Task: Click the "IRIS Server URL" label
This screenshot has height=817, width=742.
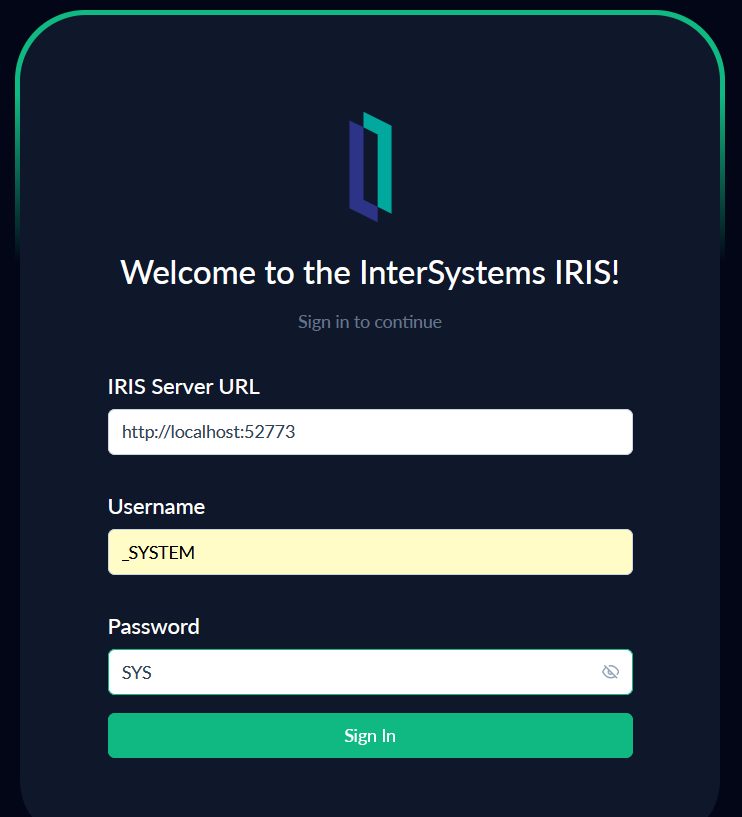Action: [x=183, y=387]
